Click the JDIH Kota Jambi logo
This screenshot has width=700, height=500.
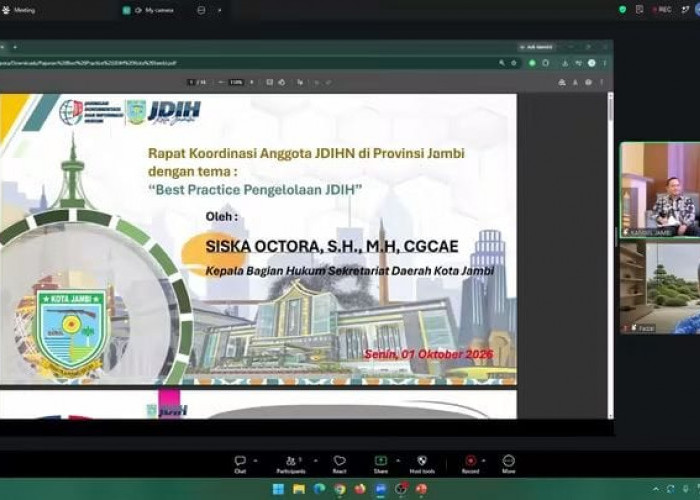tap(174, 112)
